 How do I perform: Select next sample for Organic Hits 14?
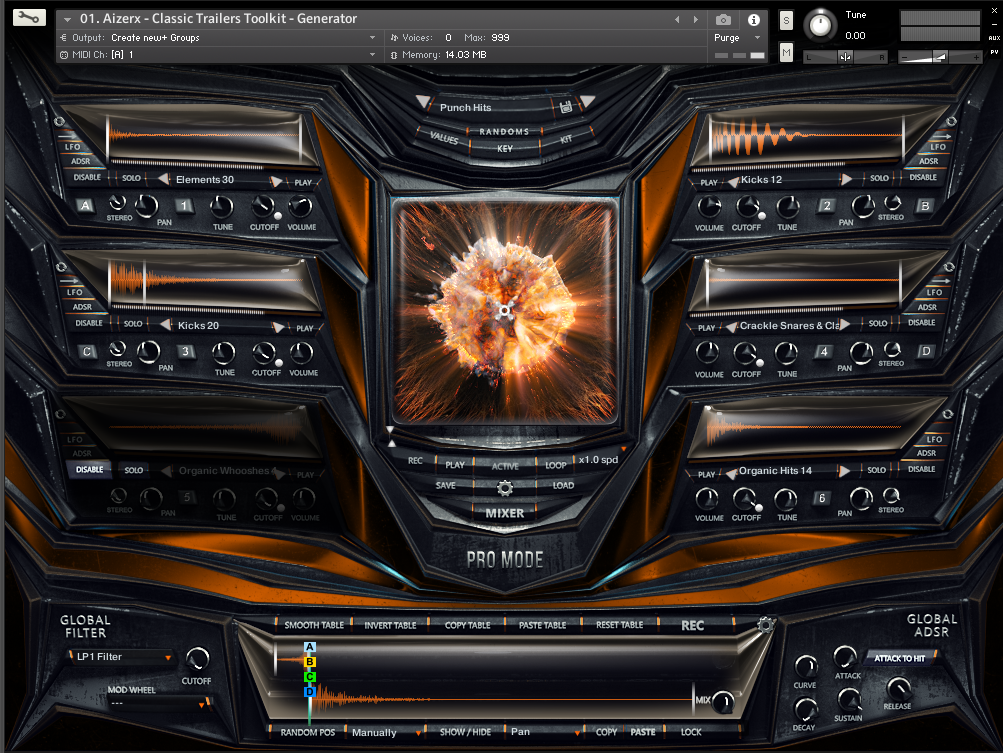[844, 471]
